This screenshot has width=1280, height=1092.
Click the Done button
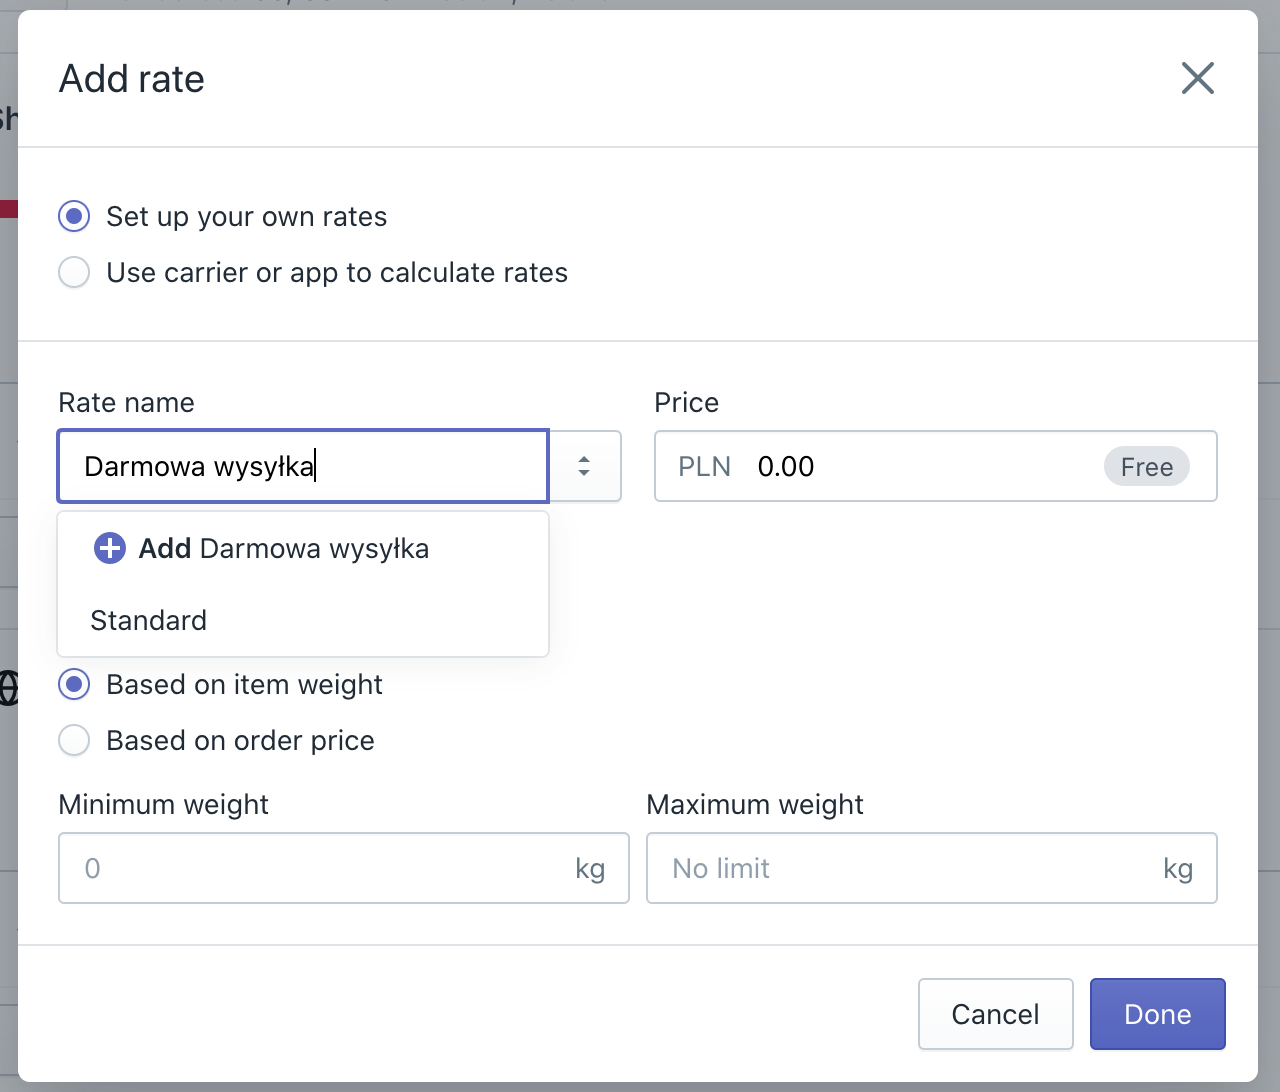[x=1157, y=1014]
